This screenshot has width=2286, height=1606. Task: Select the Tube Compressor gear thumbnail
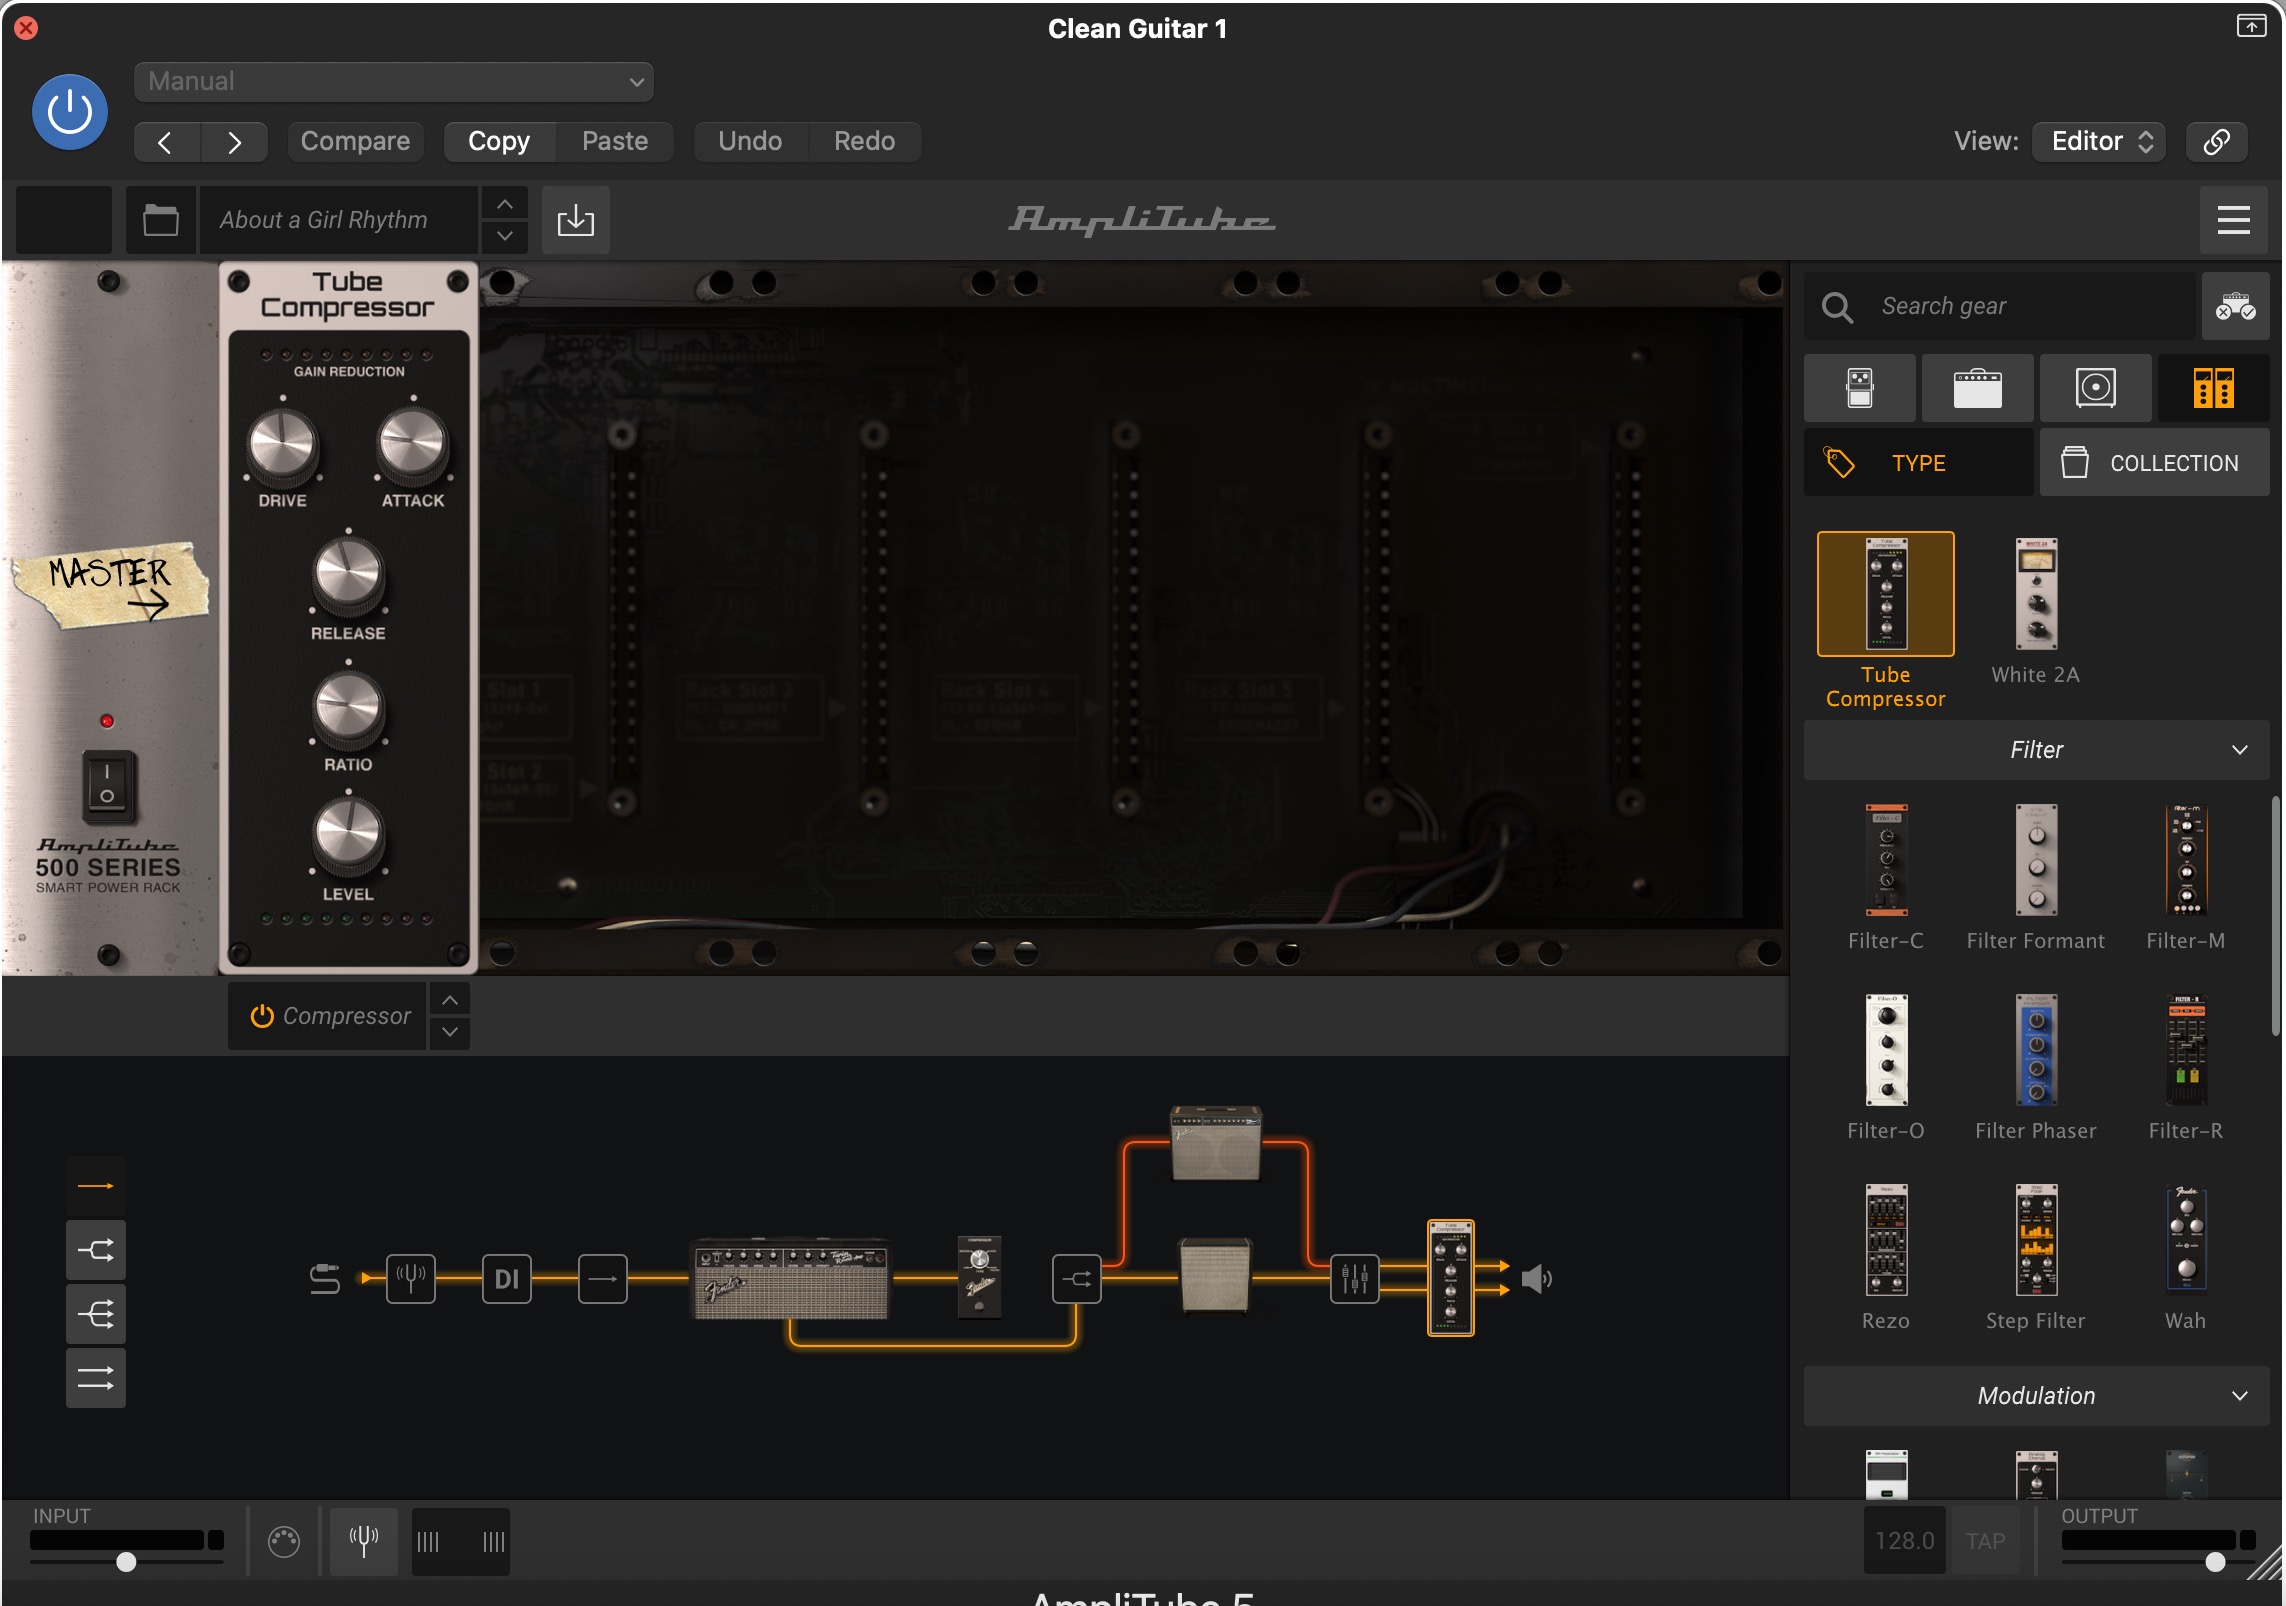pyautogui.click(x=1885, y=594)
